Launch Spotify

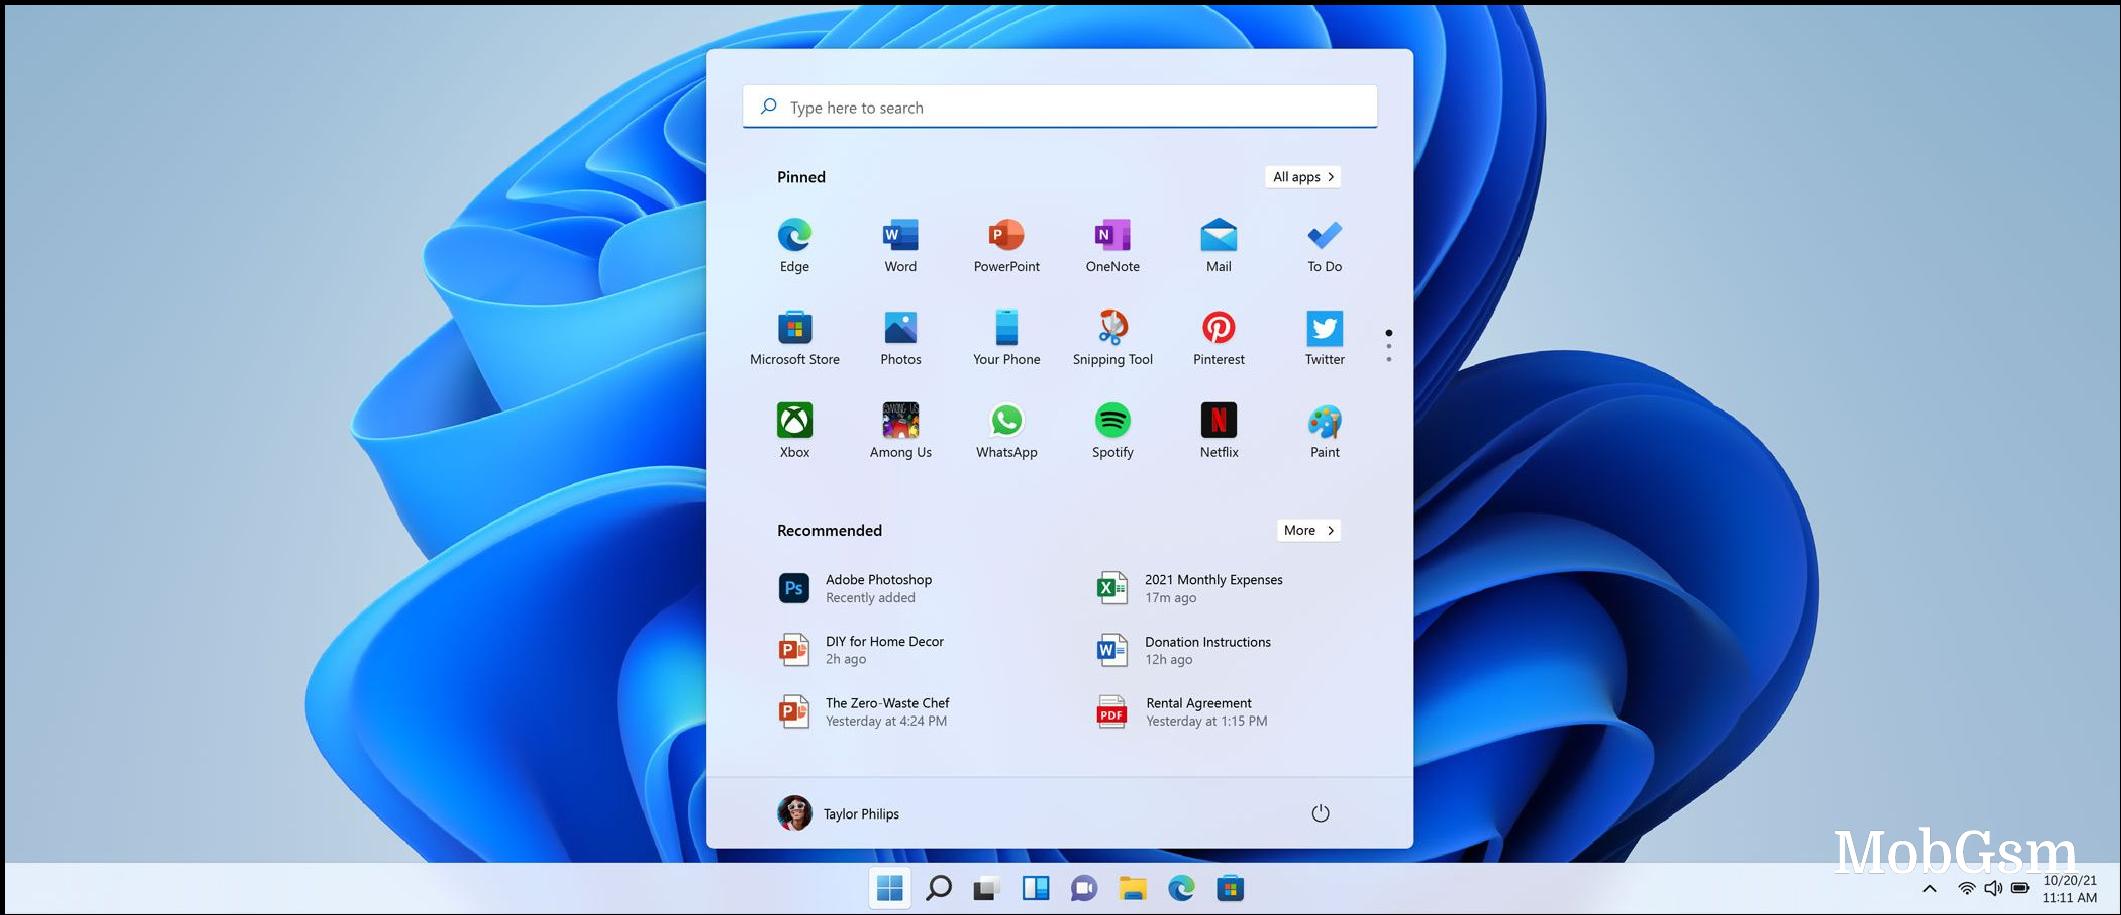point(1112,431)
